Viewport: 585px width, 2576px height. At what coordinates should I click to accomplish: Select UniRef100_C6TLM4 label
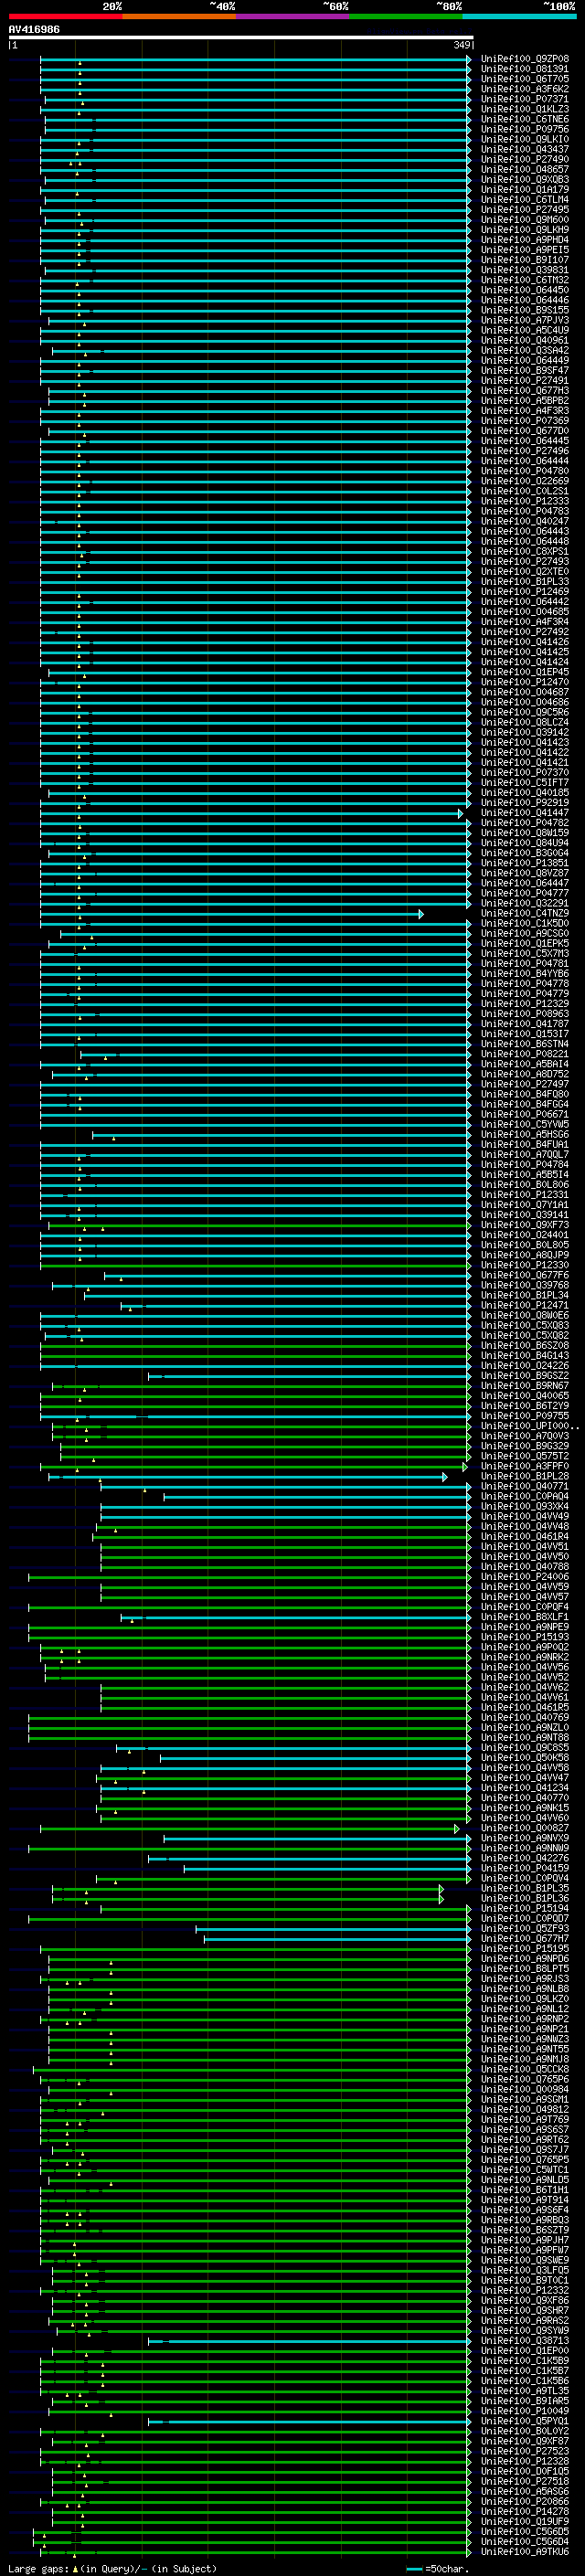(x=525, y=199)
